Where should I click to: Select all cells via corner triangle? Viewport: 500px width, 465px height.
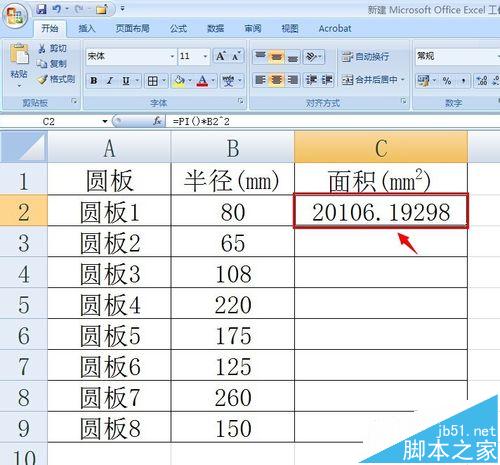point(24,147)
